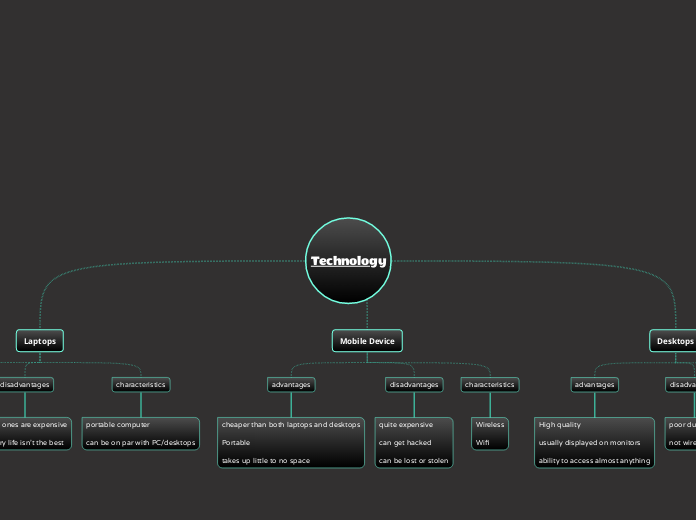The image size is (696, 520).
Task: Select 'can be on par with PC/desktops' text
Action: click(x=141, y=442)
